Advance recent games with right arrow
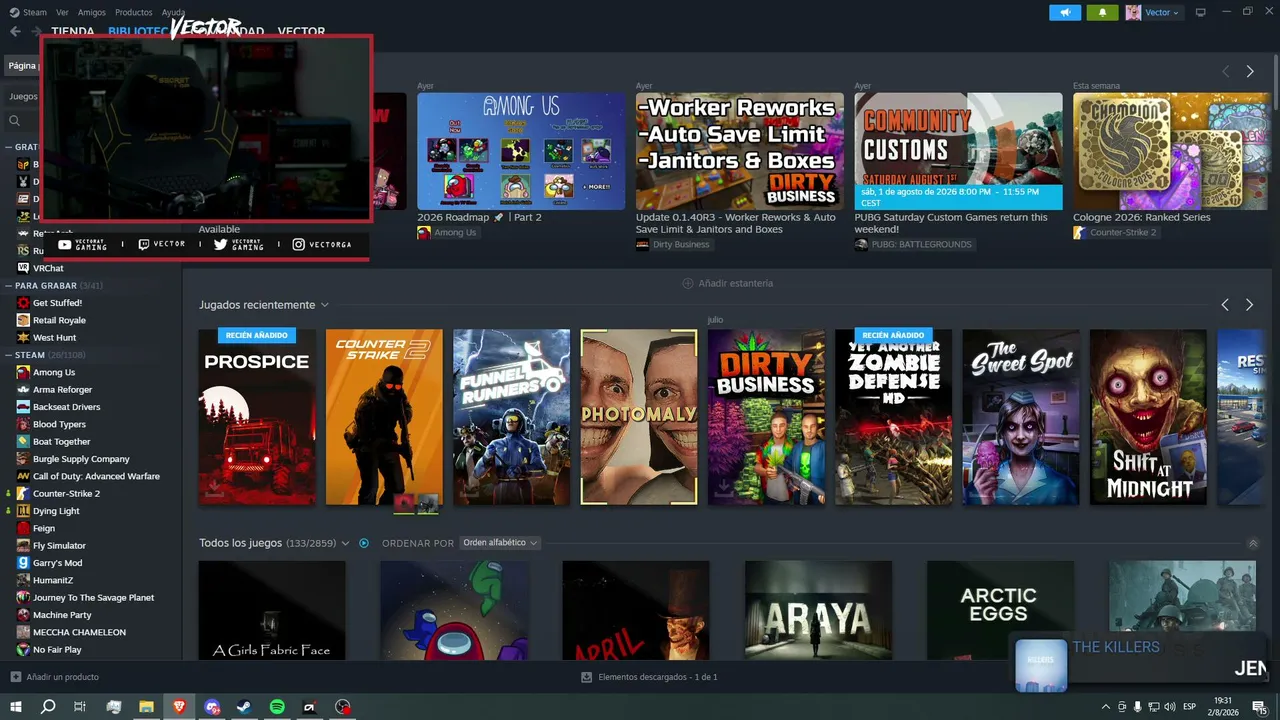Screen dimensions: 1280x720 (1249, 305)
